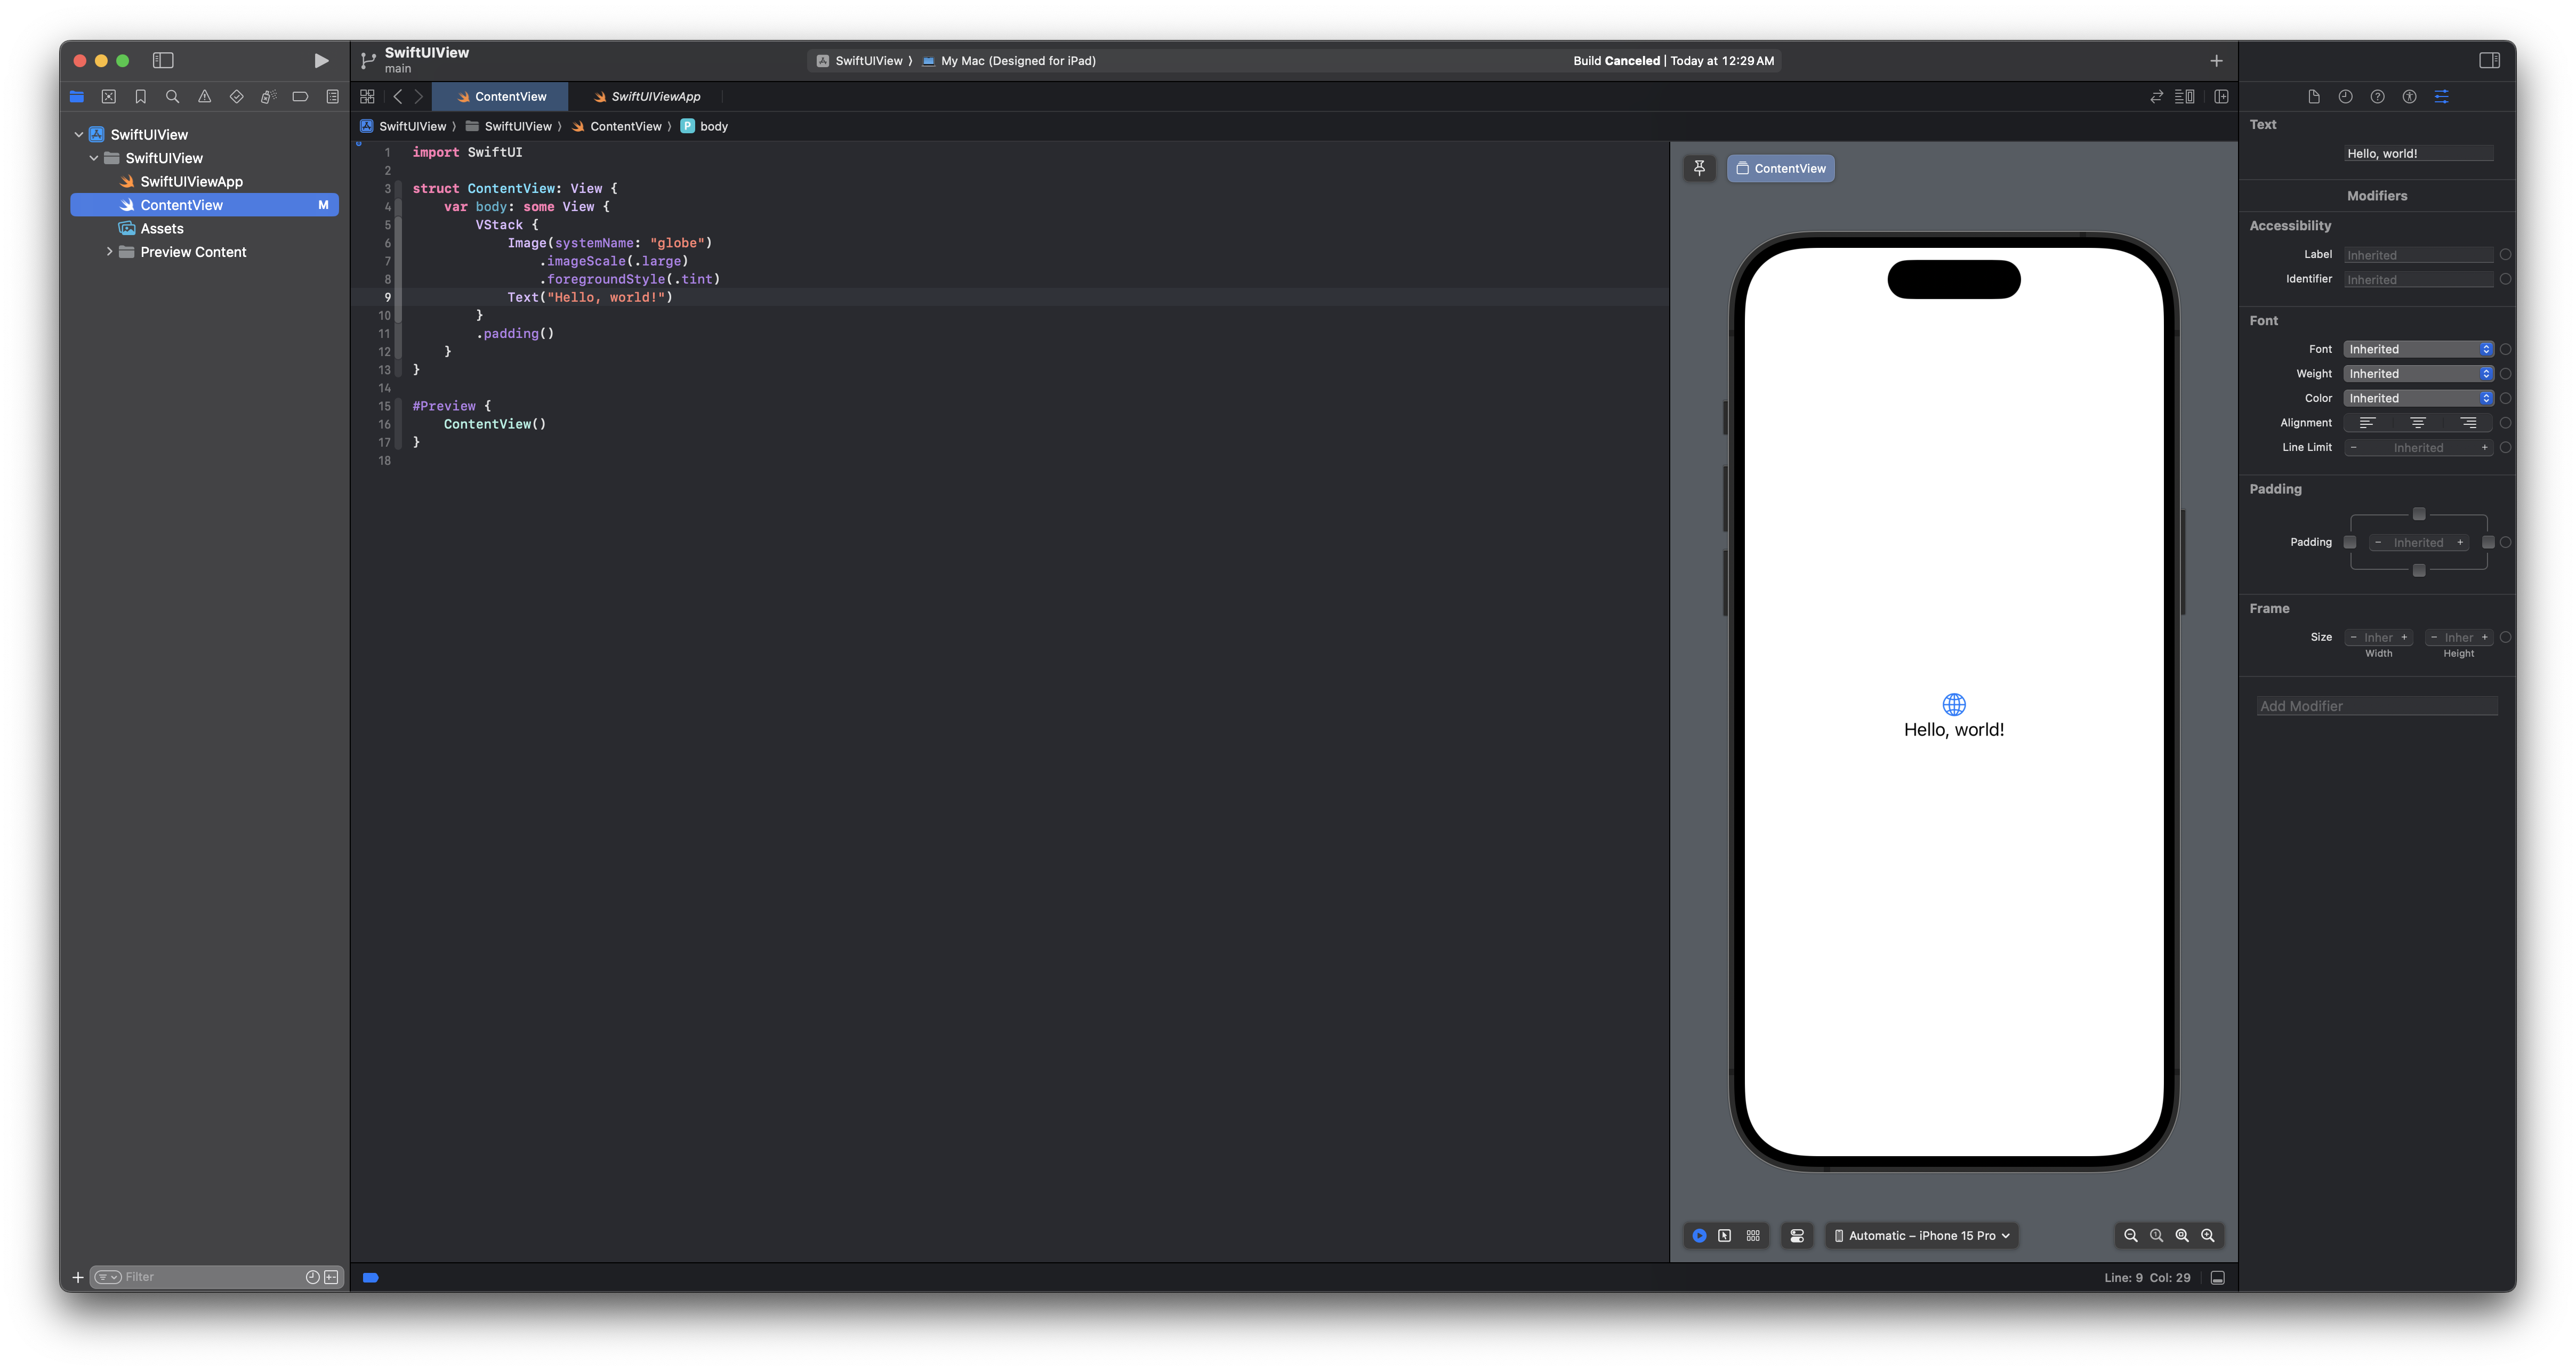Click the Add Modifier field

coord(2376,706)
